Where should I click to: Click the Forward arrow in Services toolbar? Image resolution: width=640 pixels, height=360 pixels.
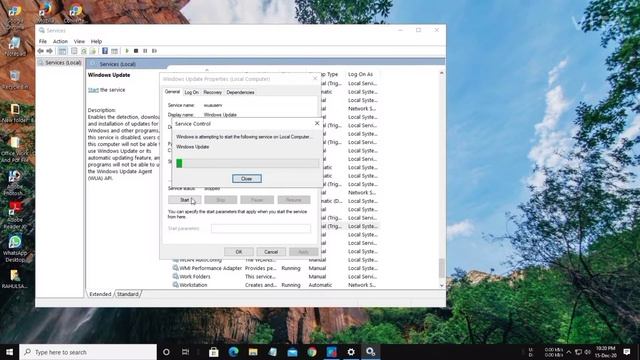[49, 51]
